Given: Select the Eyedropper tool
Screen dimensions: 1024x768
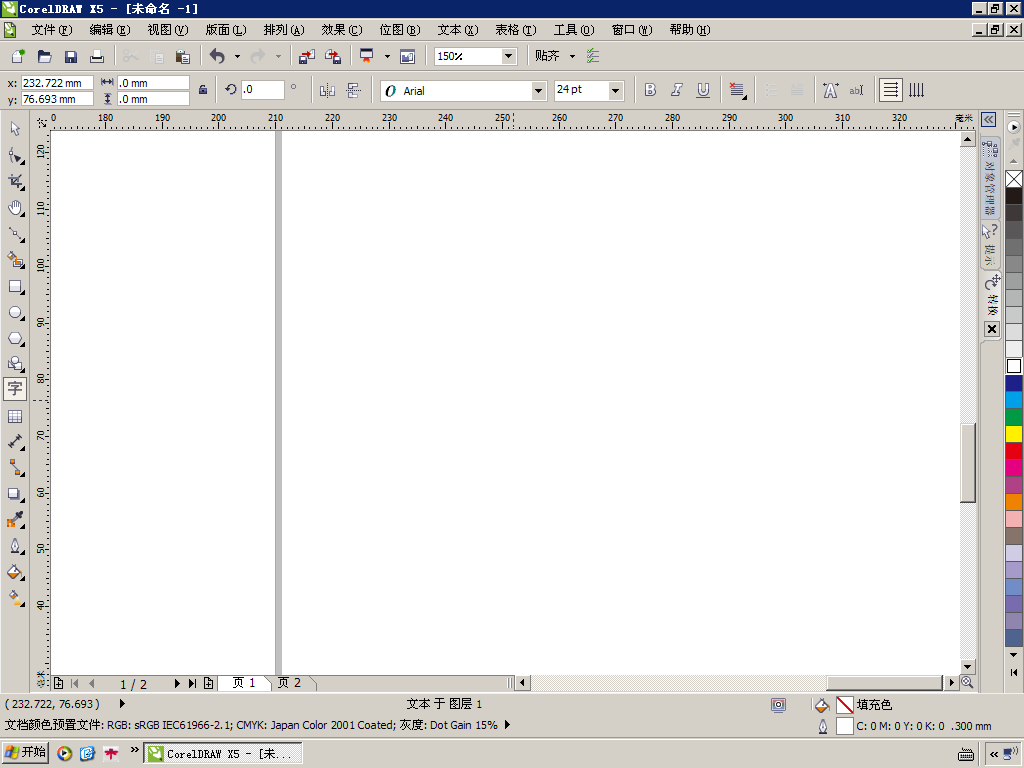Looking at the screenshot, I should (15, 520).
